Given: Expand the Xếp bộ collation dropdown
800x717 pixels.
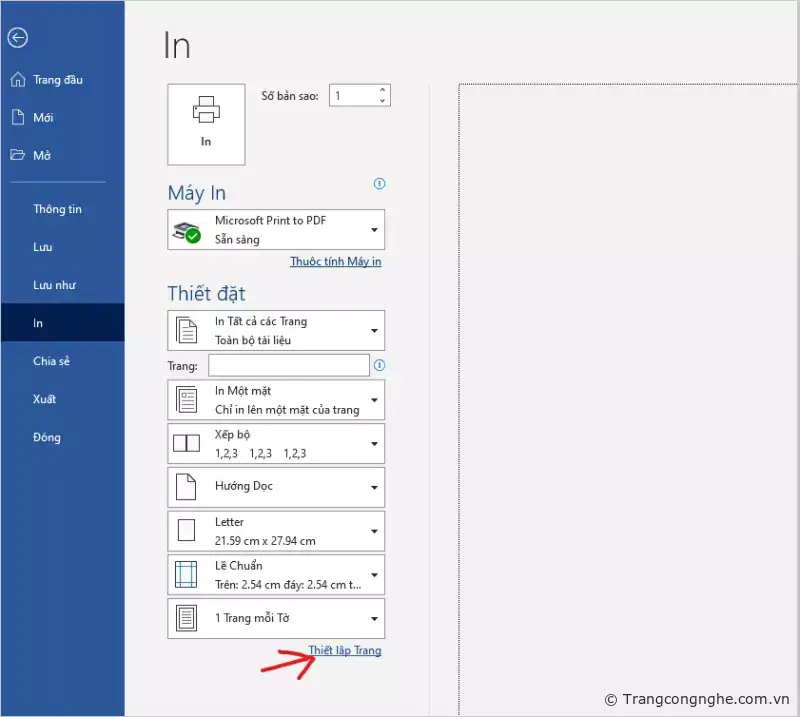Looking at the screenshot, I should pos(276,444).
